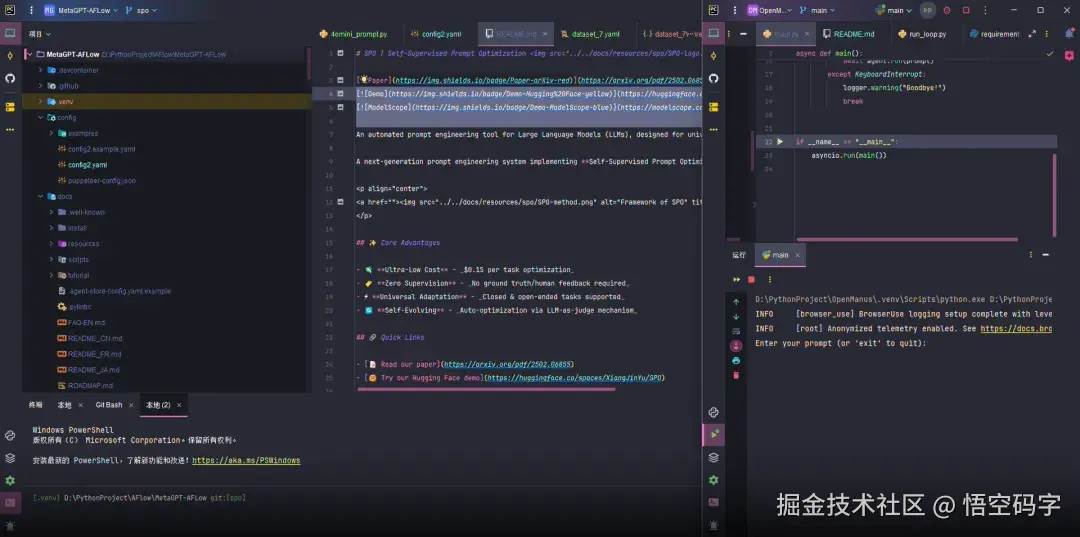
Task: Open the aka.ms/PSWindows link in terminal
Action: tap(246, 461)
